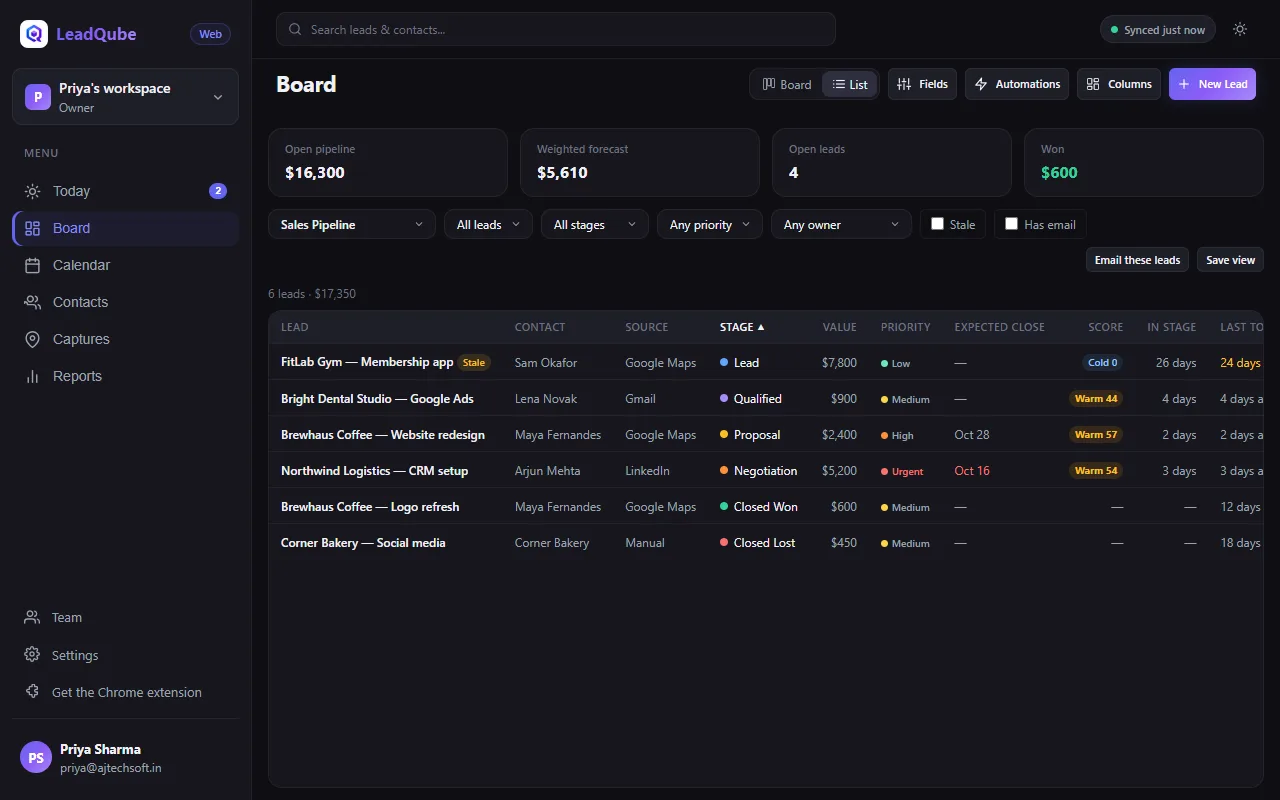Open the Columns settings button

pyautogui.click(x=1119, y=84)
